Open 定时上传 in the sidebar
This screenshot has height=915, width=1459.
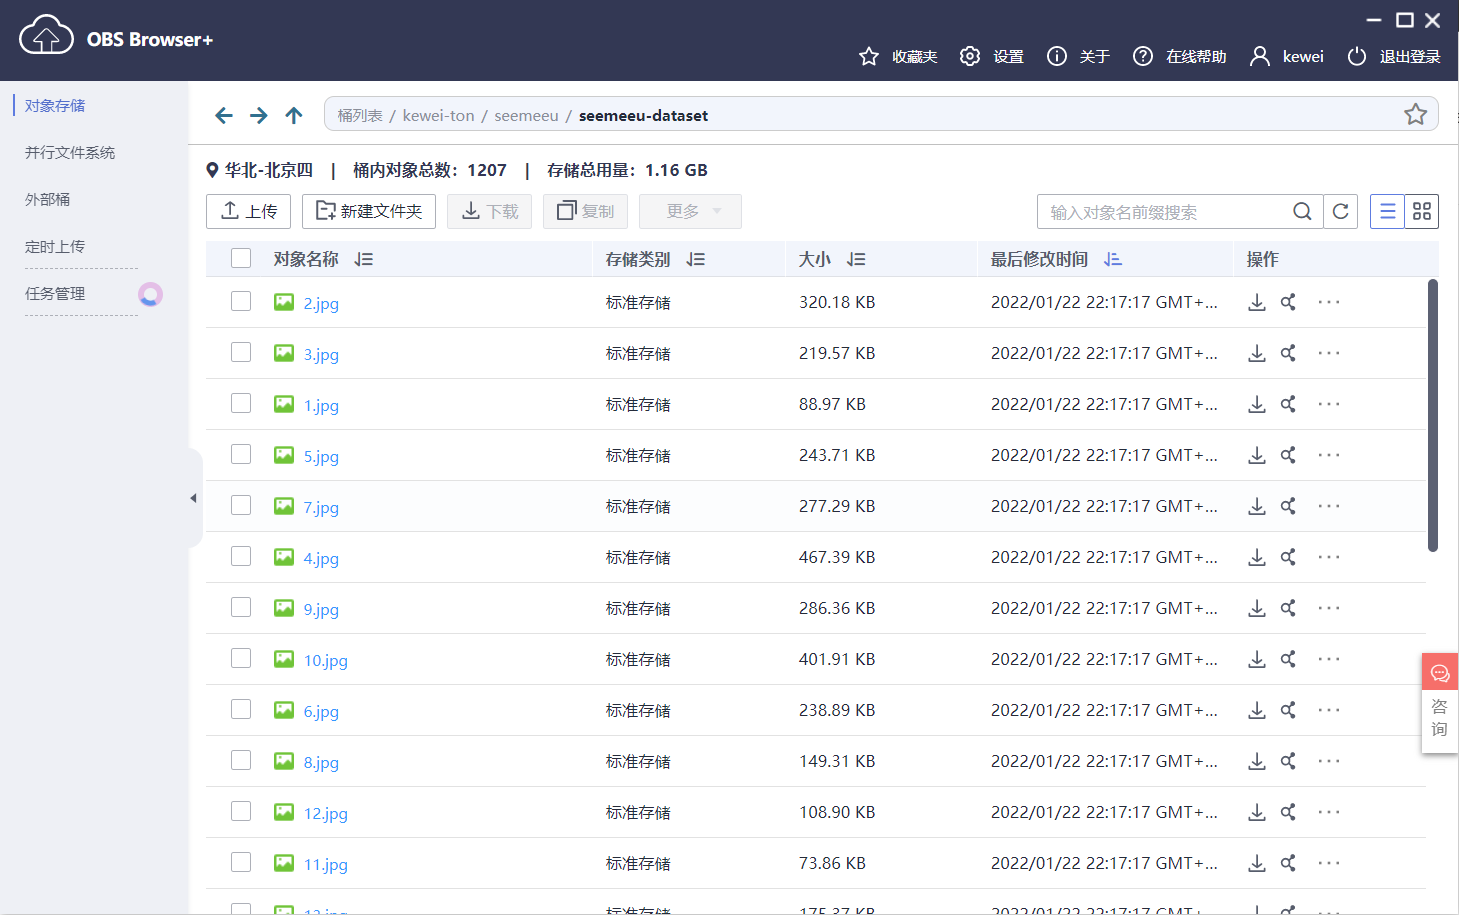pos(55,246)
